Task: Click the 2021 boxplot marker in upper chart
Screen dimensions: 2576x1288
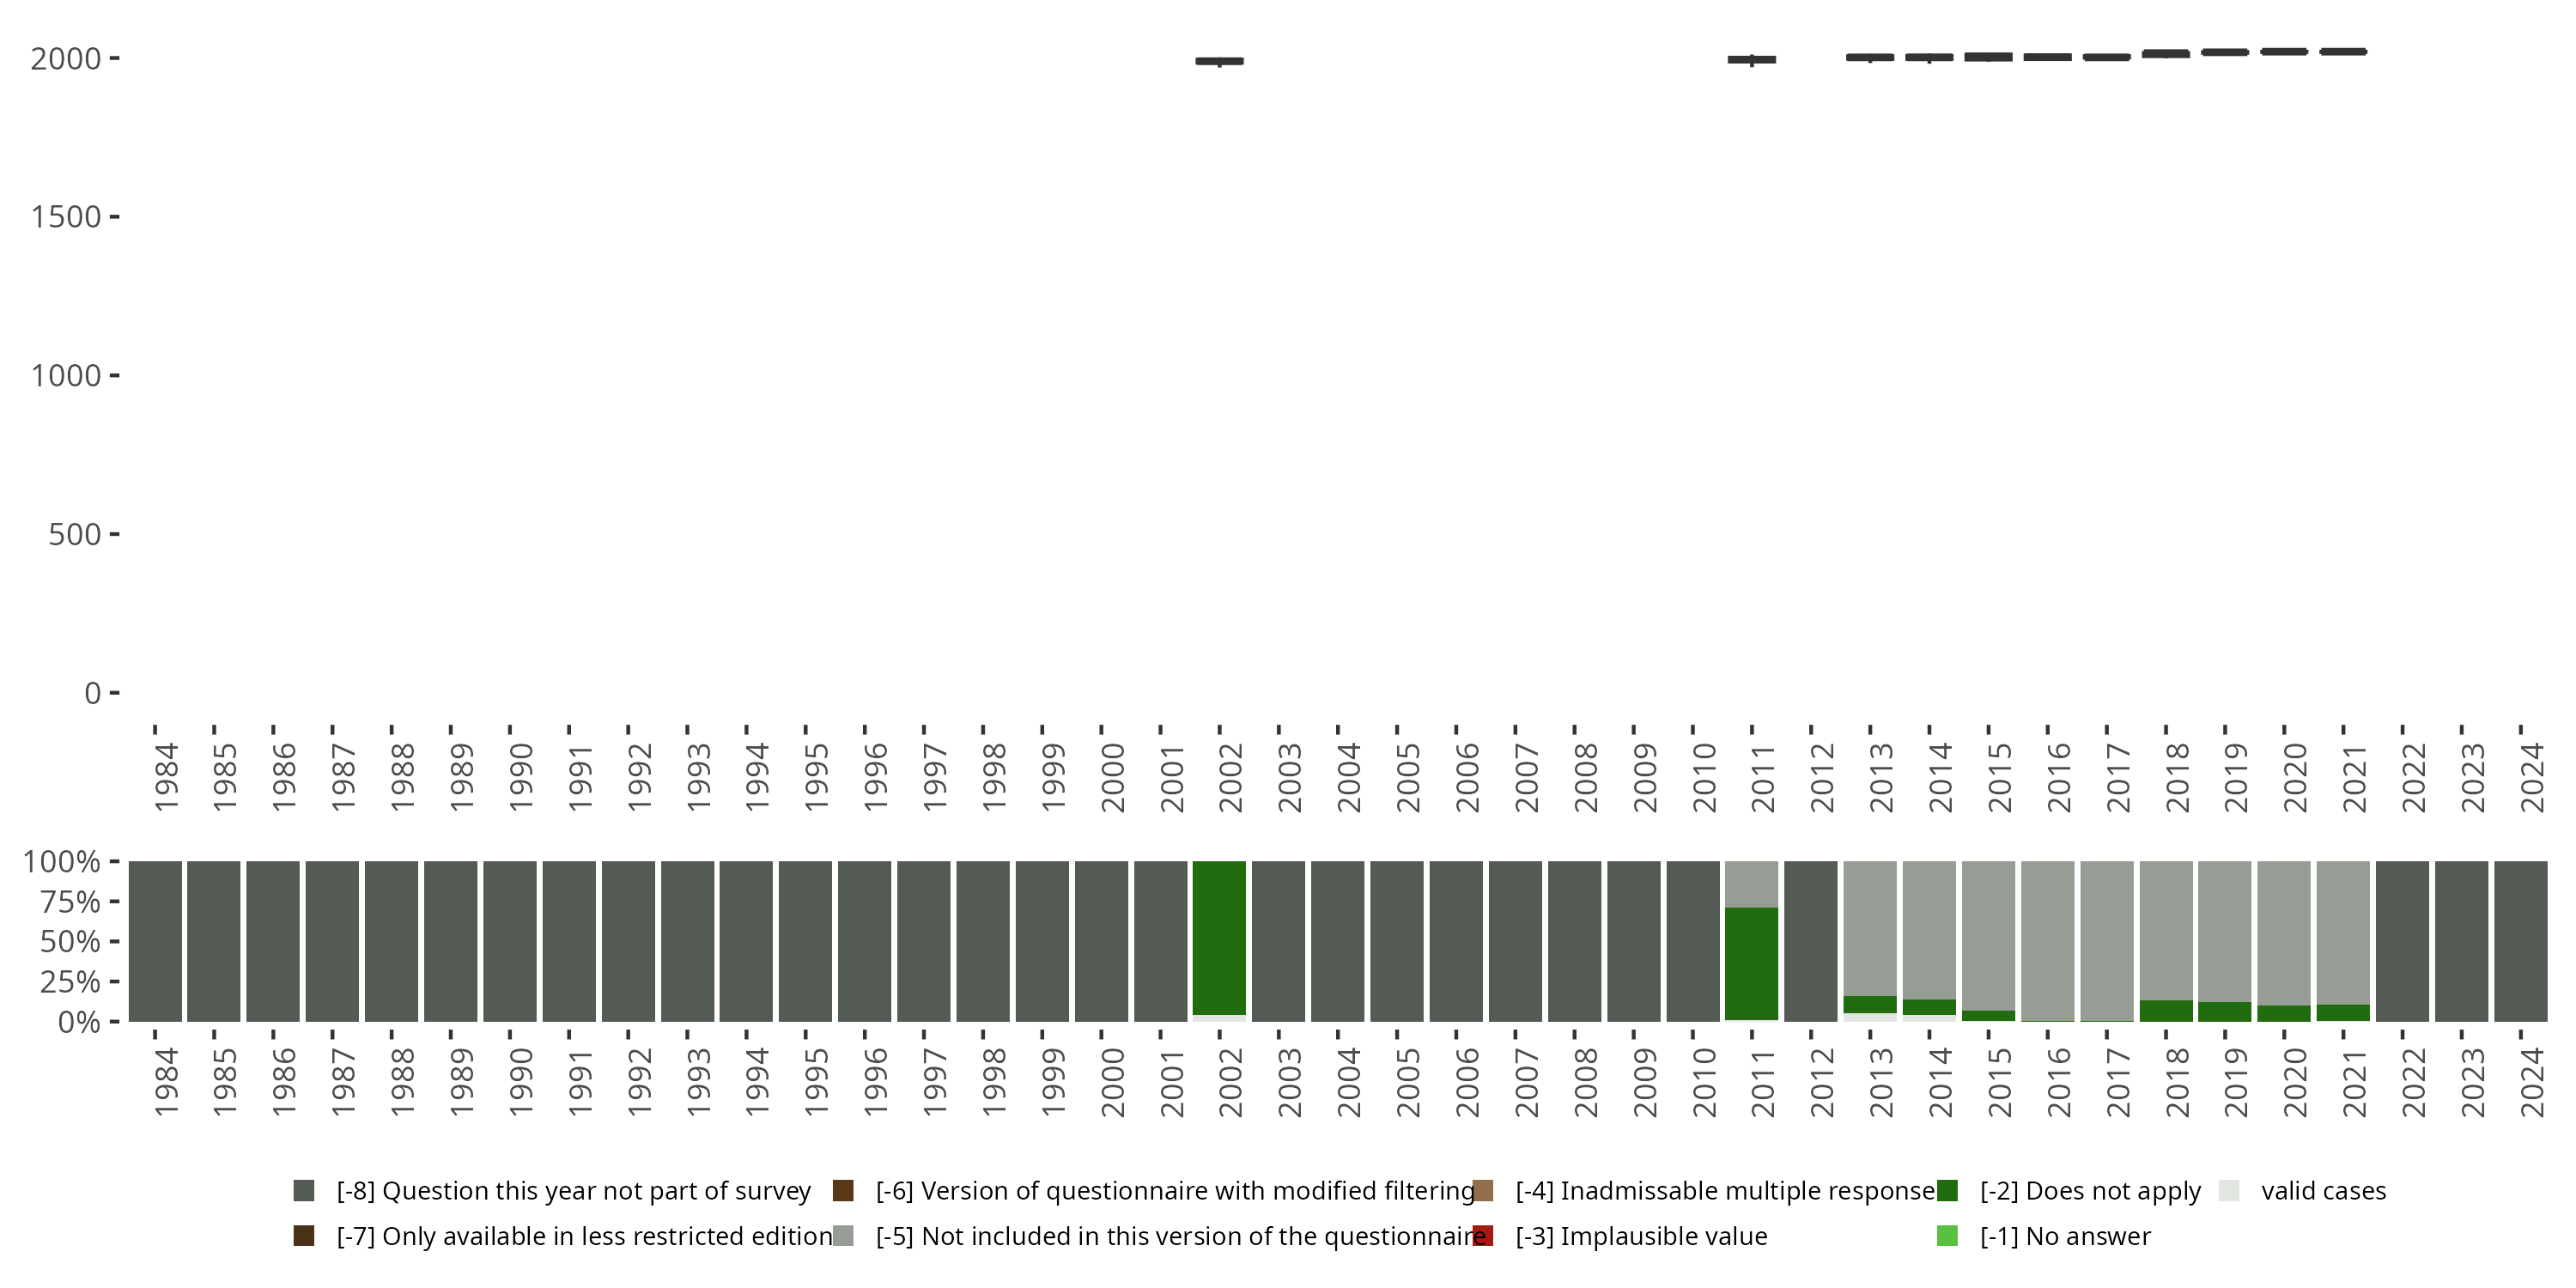Action: [x=2343, y=51]
